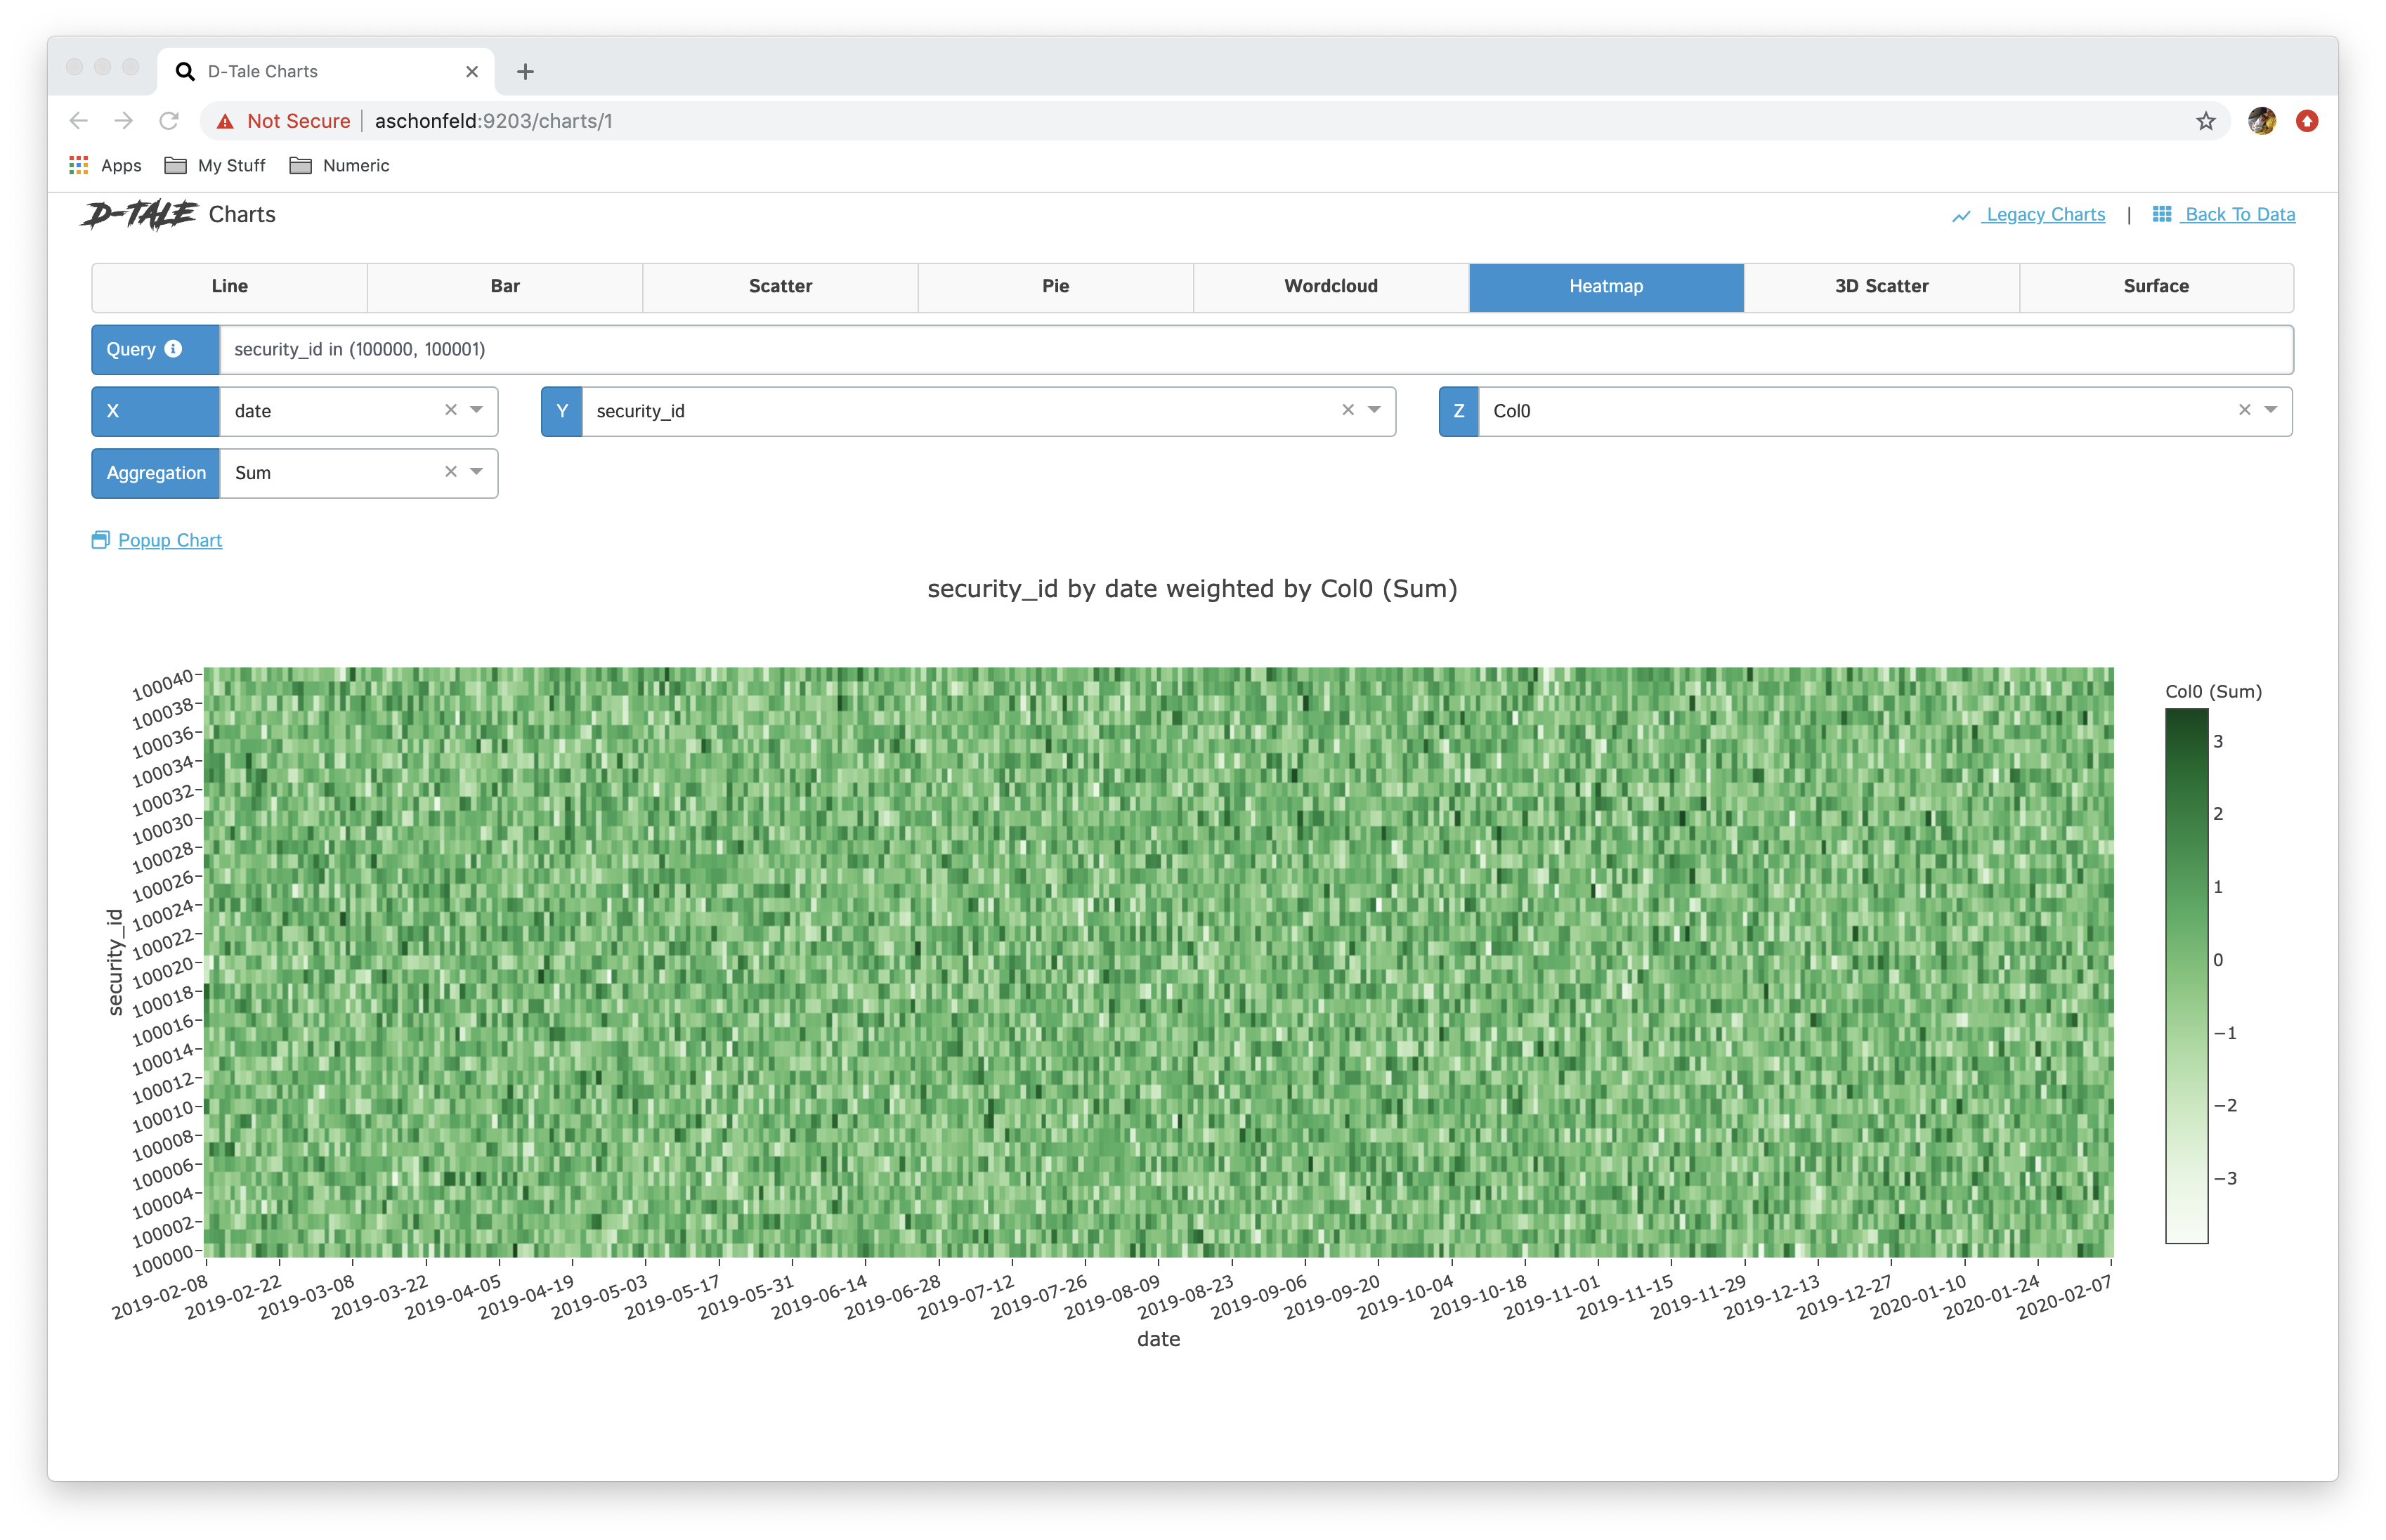Open the Apps grid shortcut
This screenshot has height=1540, width=2386.
[79, 165]
